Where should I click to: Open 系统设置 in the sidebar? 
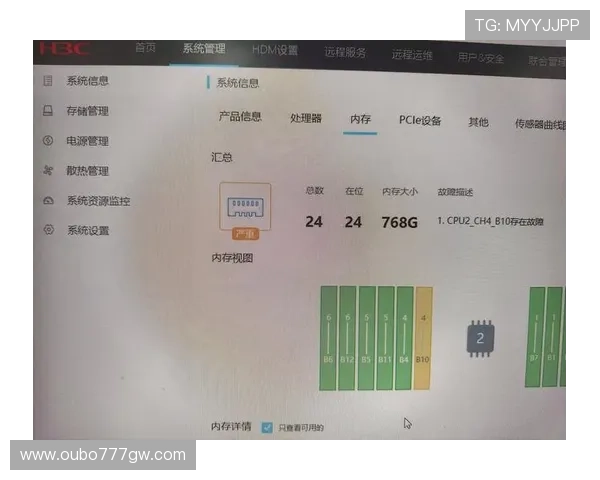point(88,230)
